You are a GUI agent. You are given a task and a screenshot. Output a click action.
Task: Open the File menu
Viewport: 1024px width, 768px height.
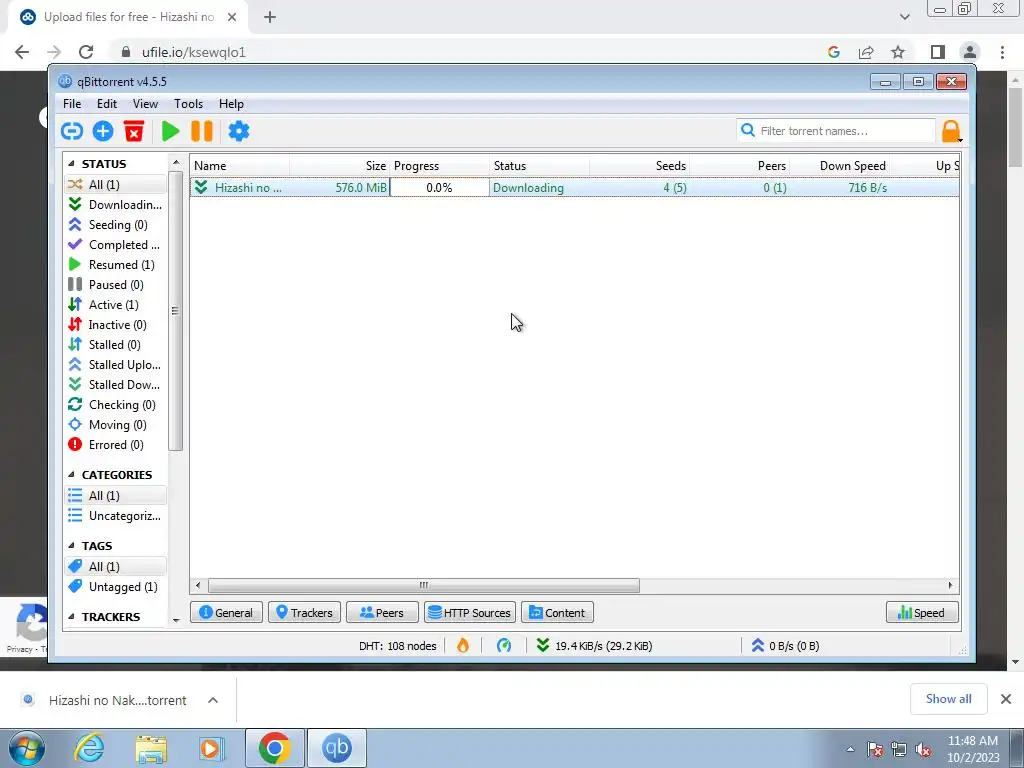coord(72,104)
